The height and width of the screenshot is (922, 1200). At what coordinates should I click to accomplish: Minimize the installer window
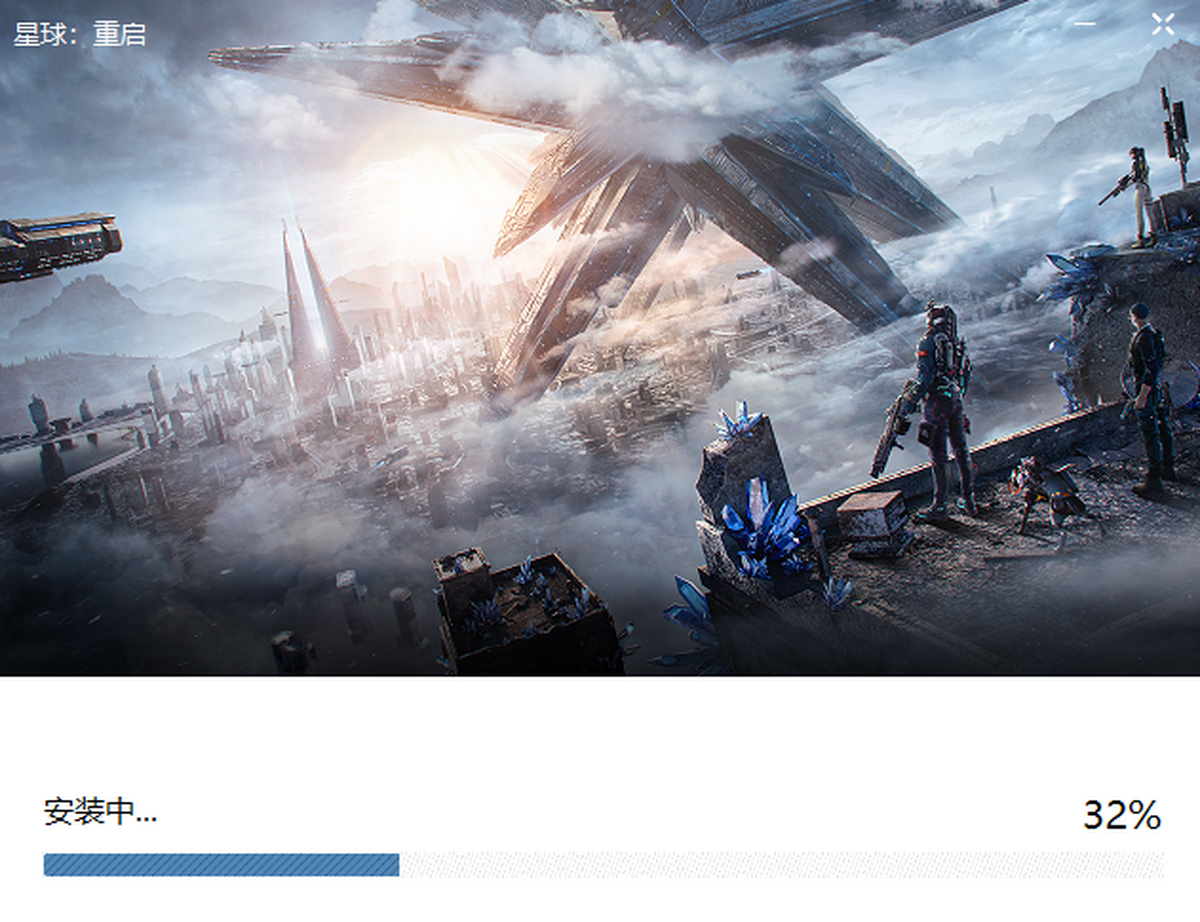(x=1086, y=24)
